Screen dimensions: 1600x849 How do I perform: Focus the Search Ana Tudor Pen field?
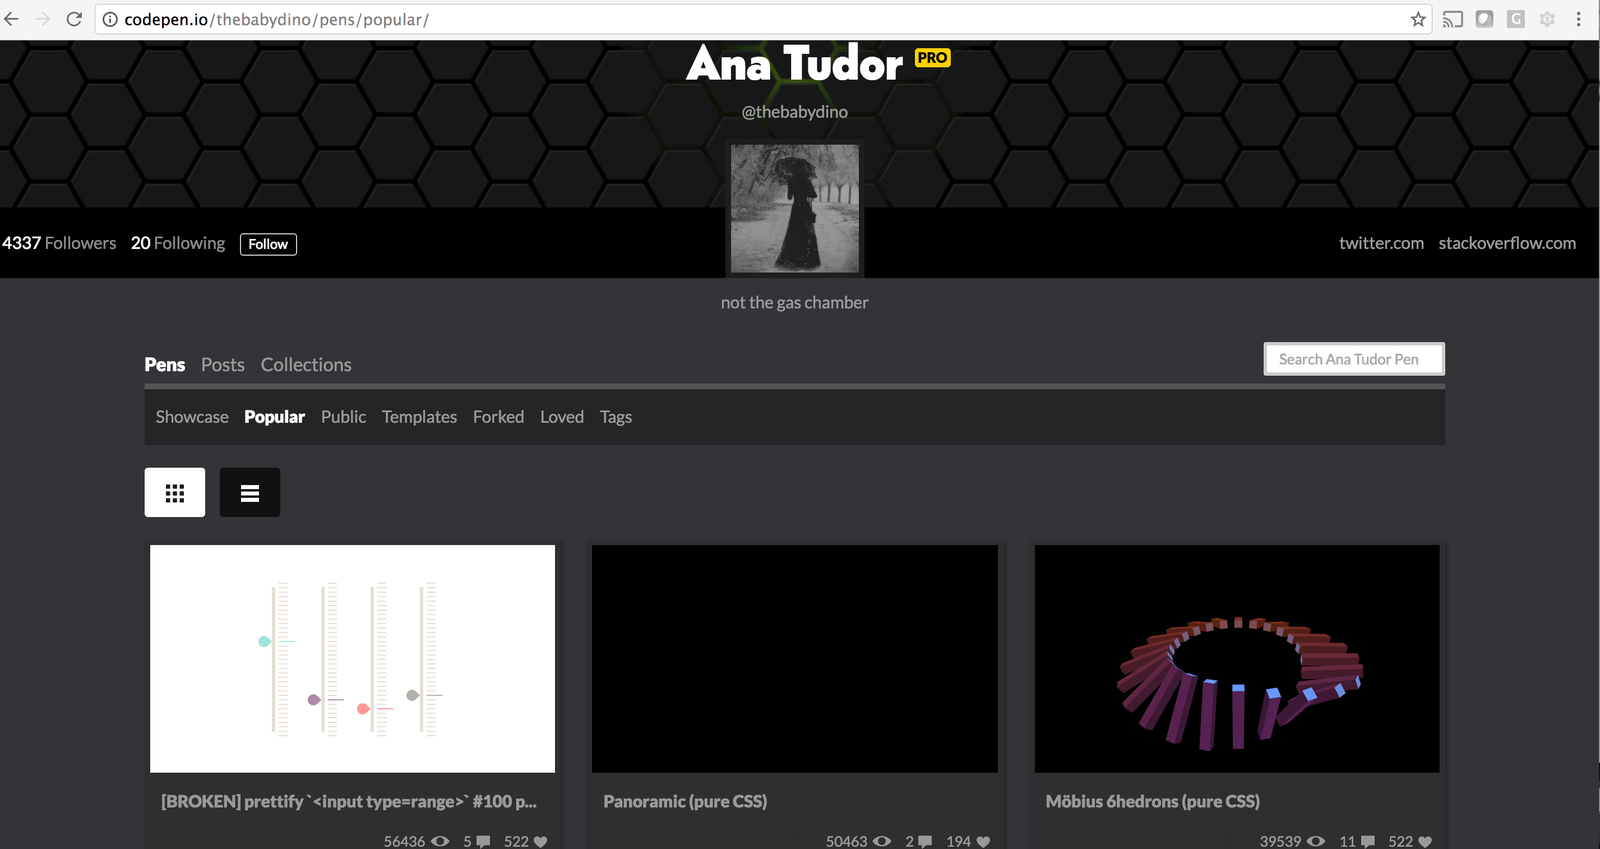[x=1354, y=359]
